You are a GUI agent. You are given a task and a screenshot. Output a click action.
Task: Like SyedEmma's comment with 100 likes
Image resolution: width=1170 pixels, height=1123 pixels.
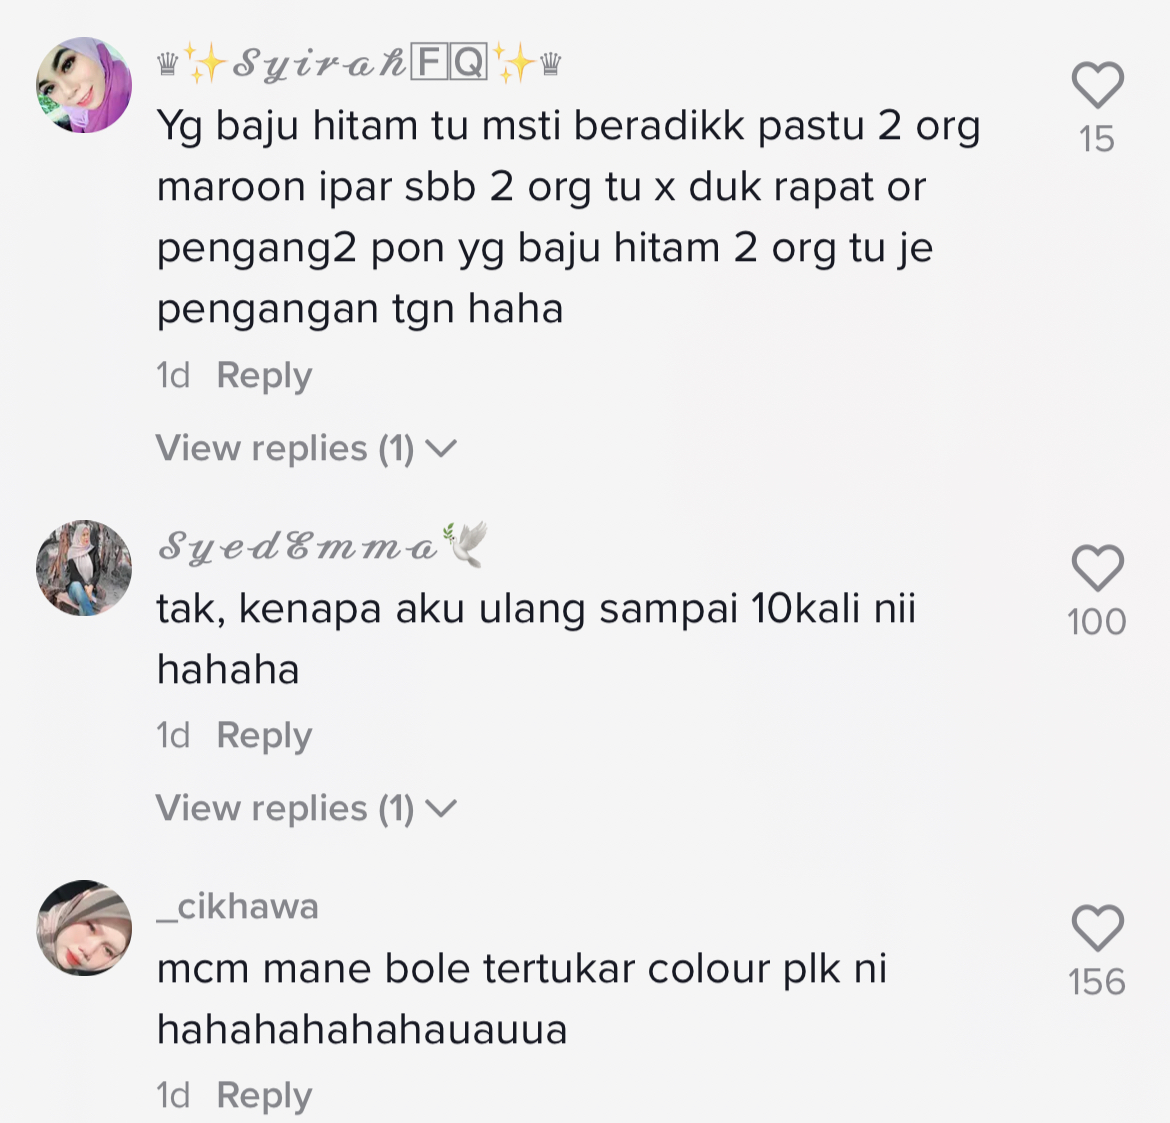[1098, 568]
